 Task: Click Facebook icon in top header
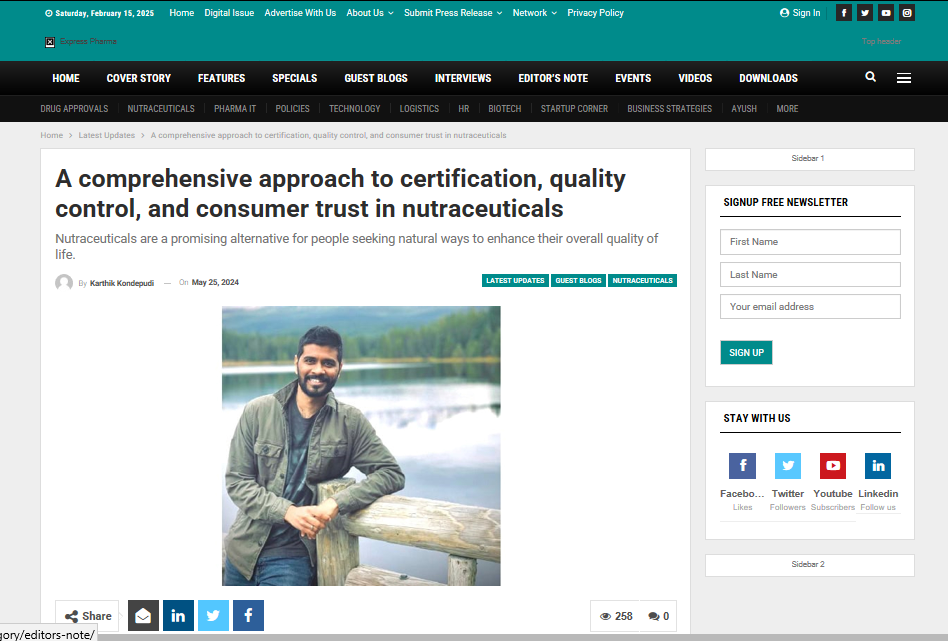click(x=843, y=13)
